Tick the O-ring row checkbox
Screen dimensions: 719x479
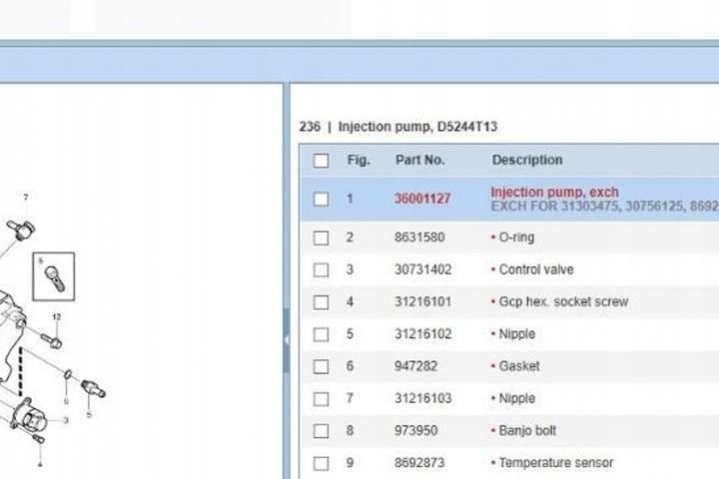321,238
